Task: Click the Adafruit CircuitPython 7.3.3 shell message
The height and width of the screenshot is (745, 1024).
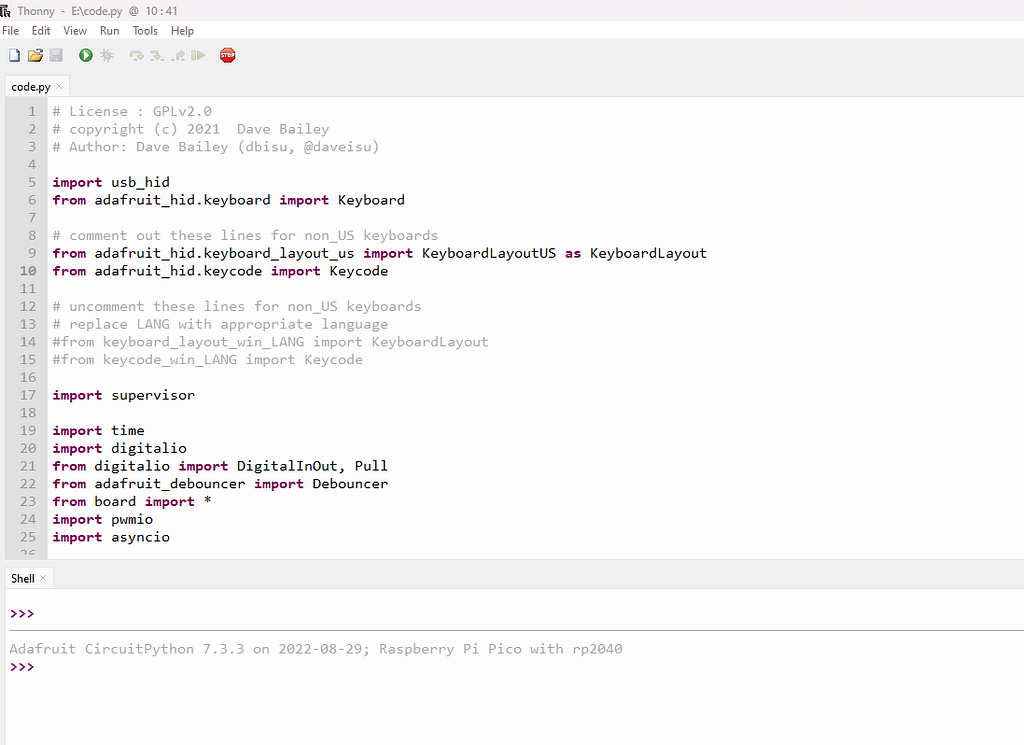Action: coord(316,649)
